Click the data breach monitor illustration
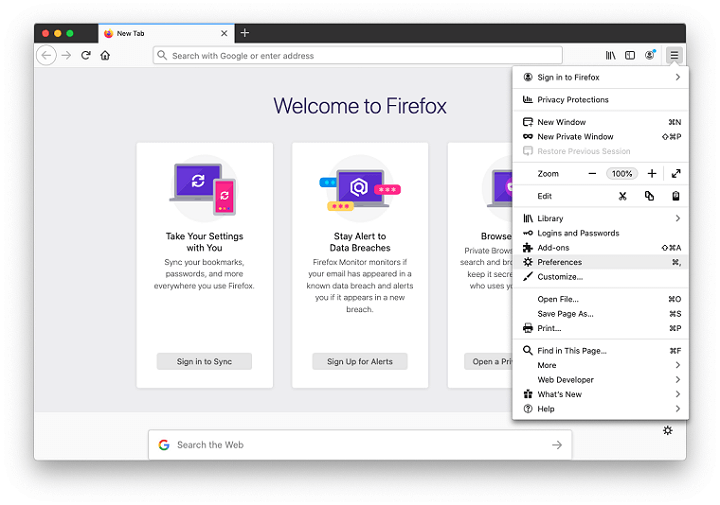Image resolution: width=720 pixels, height=505 pixels. point(360,189)
